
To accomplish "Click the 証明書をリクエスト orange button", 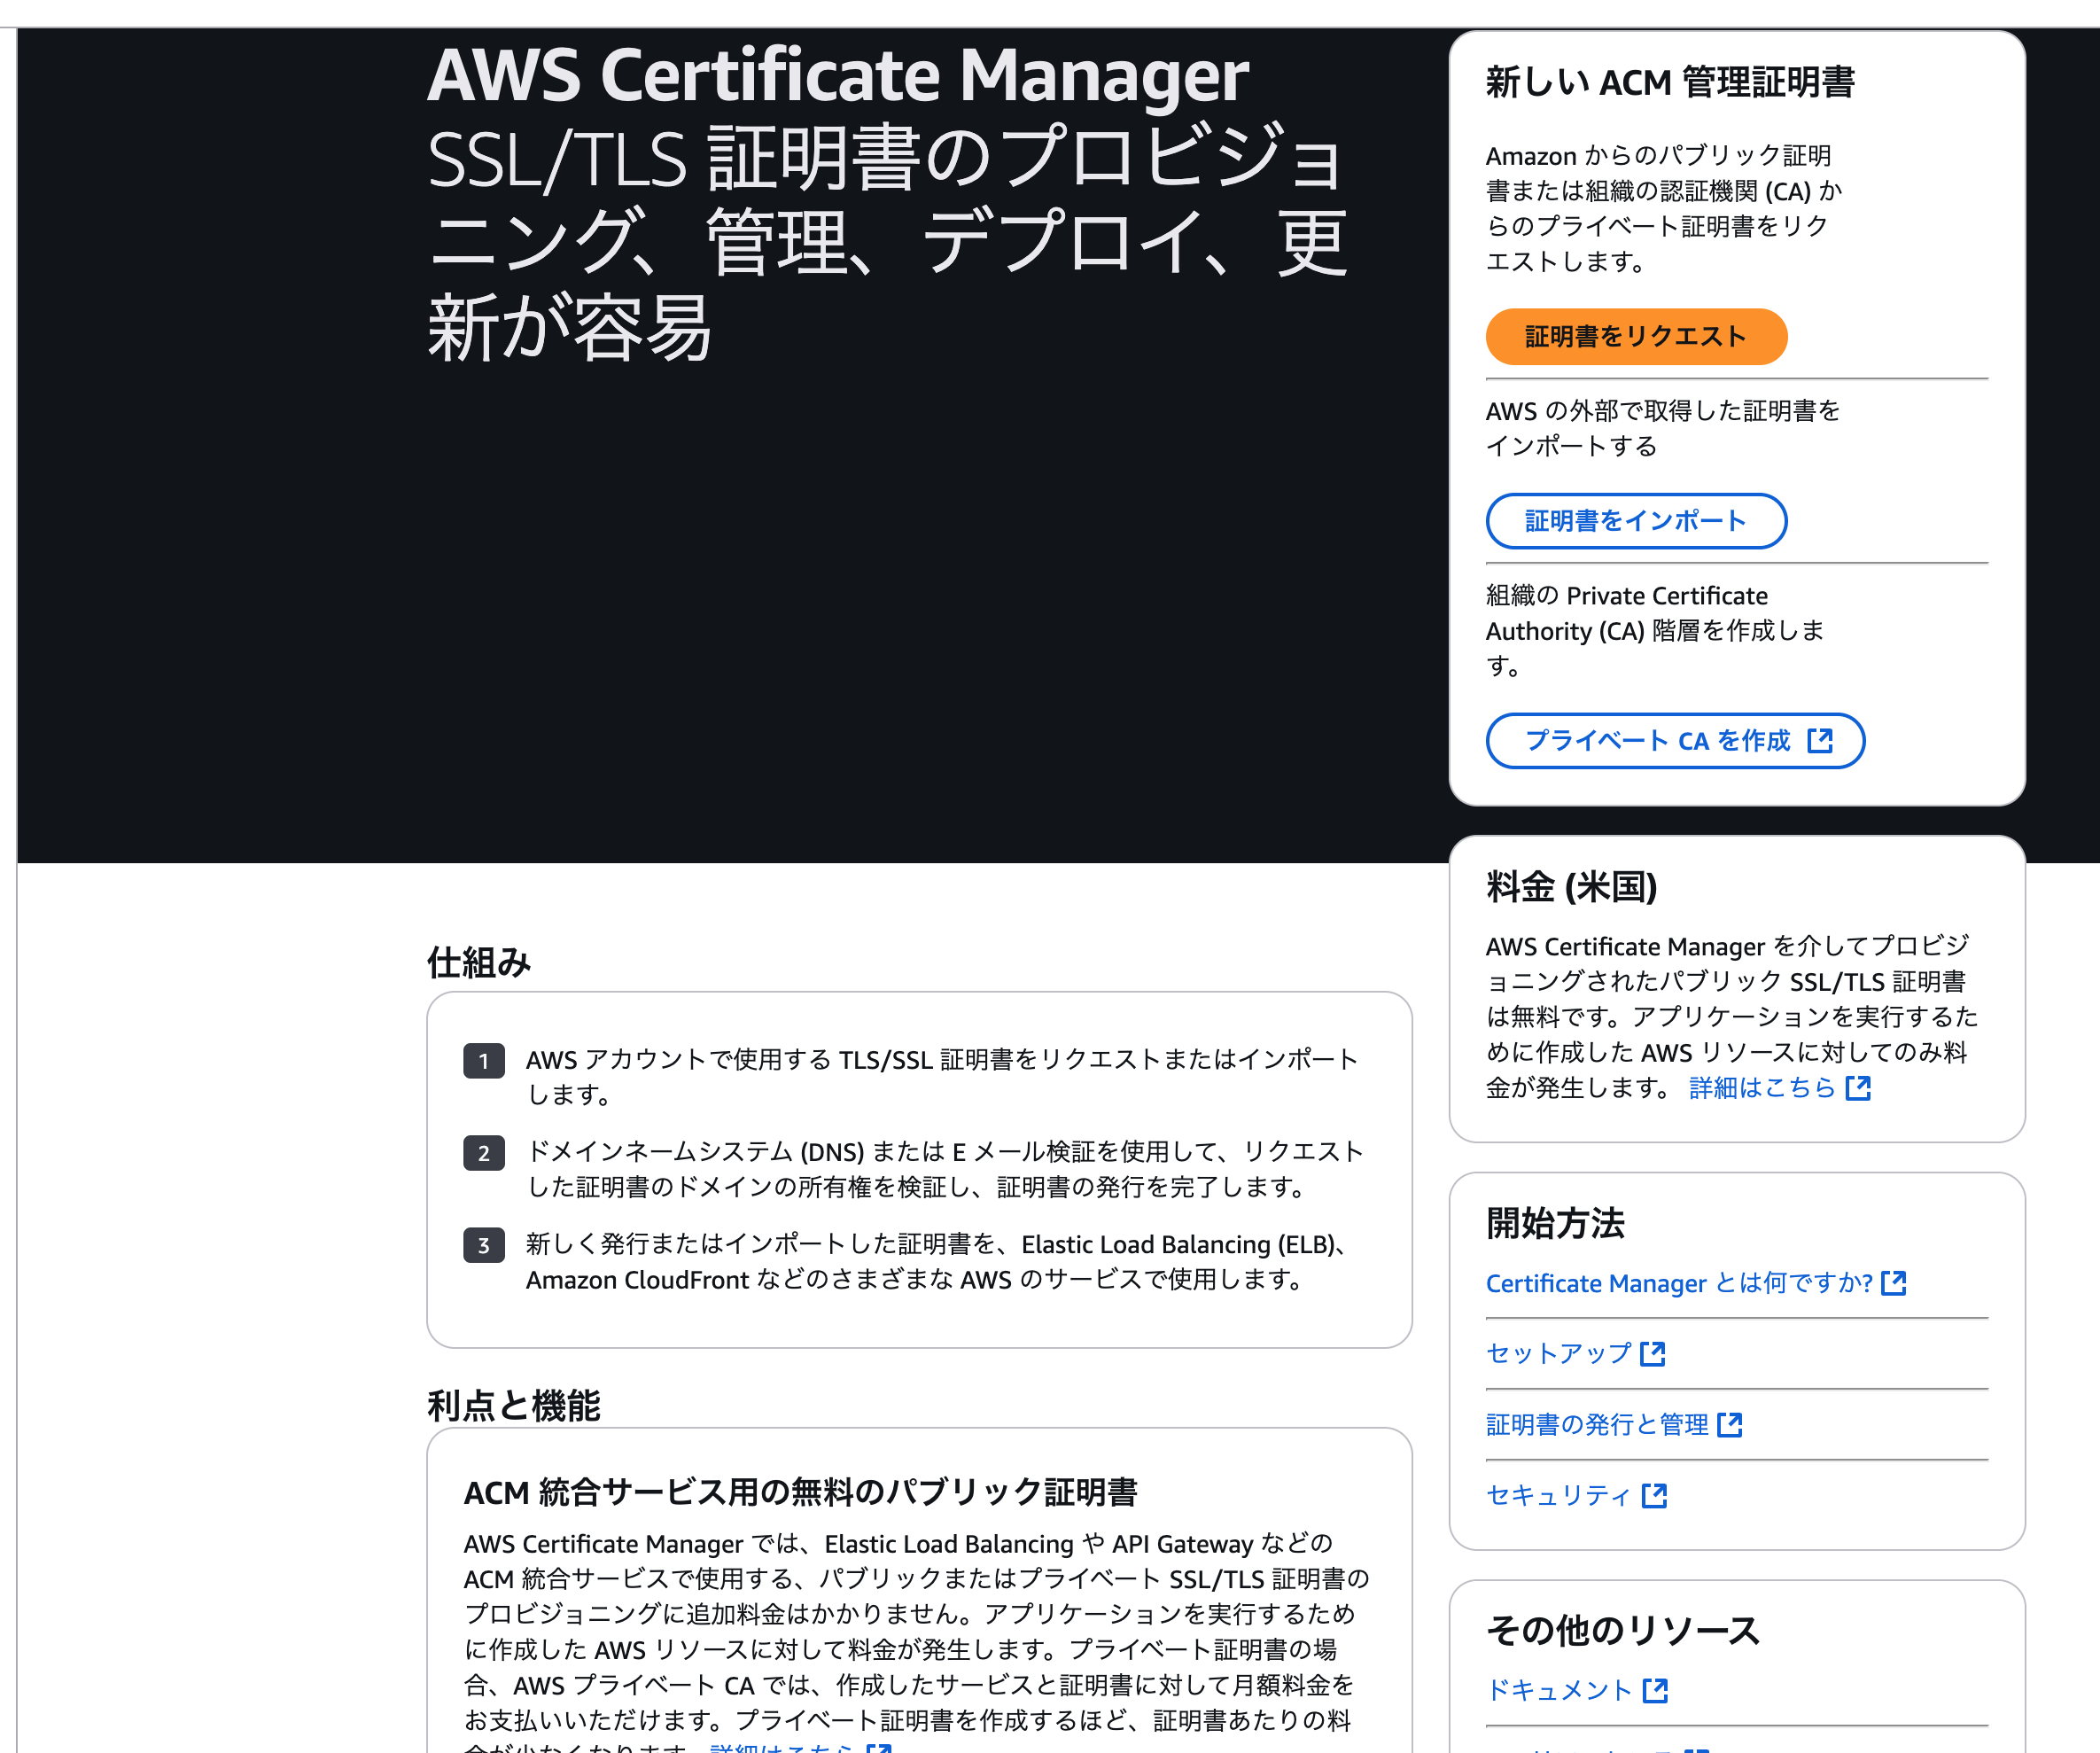I will click(1636, 337).
